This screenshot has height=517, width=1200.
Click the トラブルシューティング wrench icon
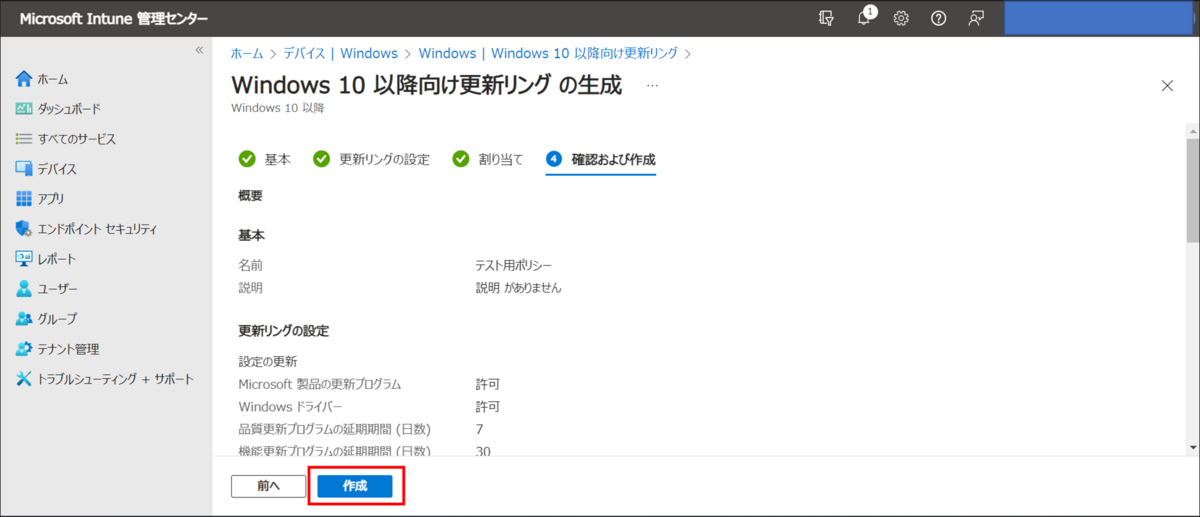pyautogui.click(x=24, y=379)
